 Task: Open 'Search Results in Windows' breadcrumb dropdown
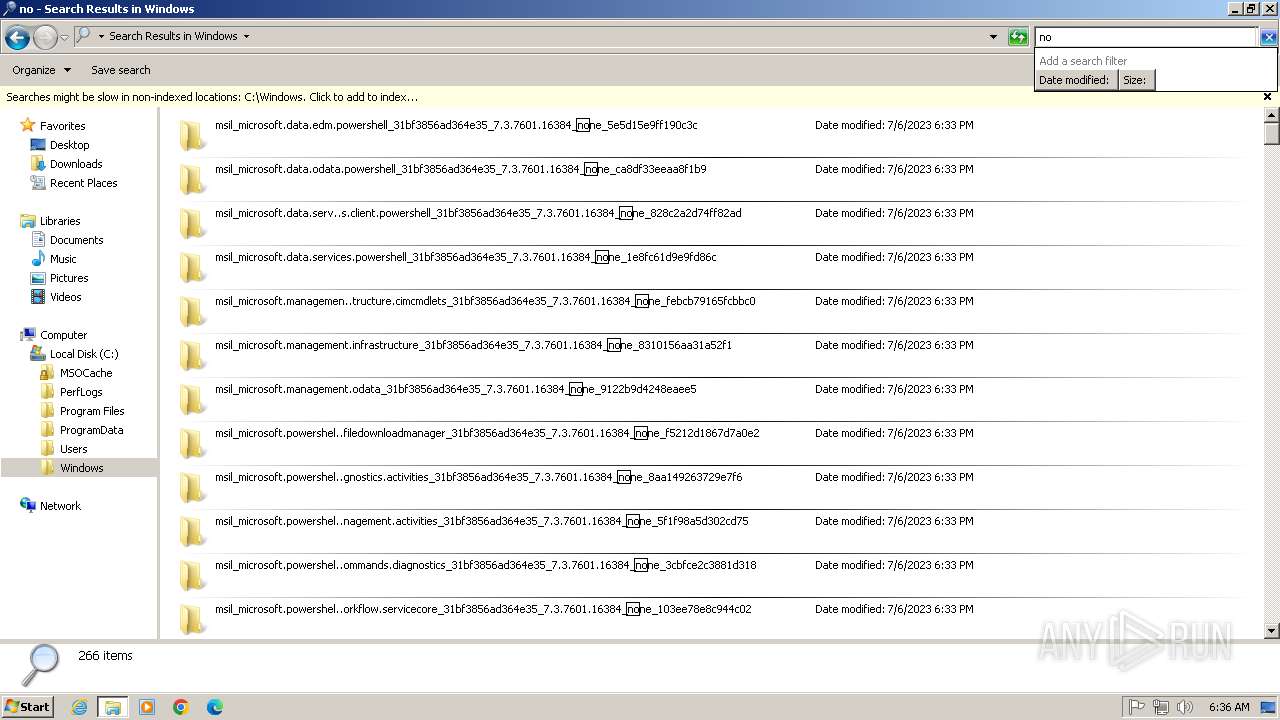(x=246, y=37)
